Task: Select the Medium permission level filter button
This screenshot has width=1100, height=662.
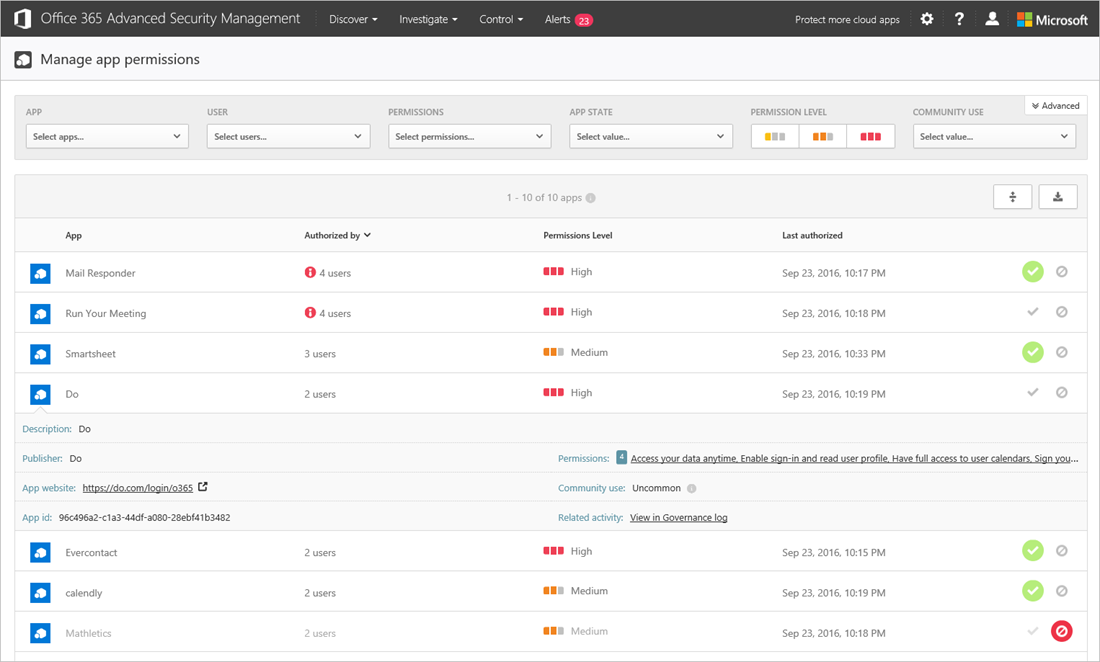Action: tap(822, 136)
